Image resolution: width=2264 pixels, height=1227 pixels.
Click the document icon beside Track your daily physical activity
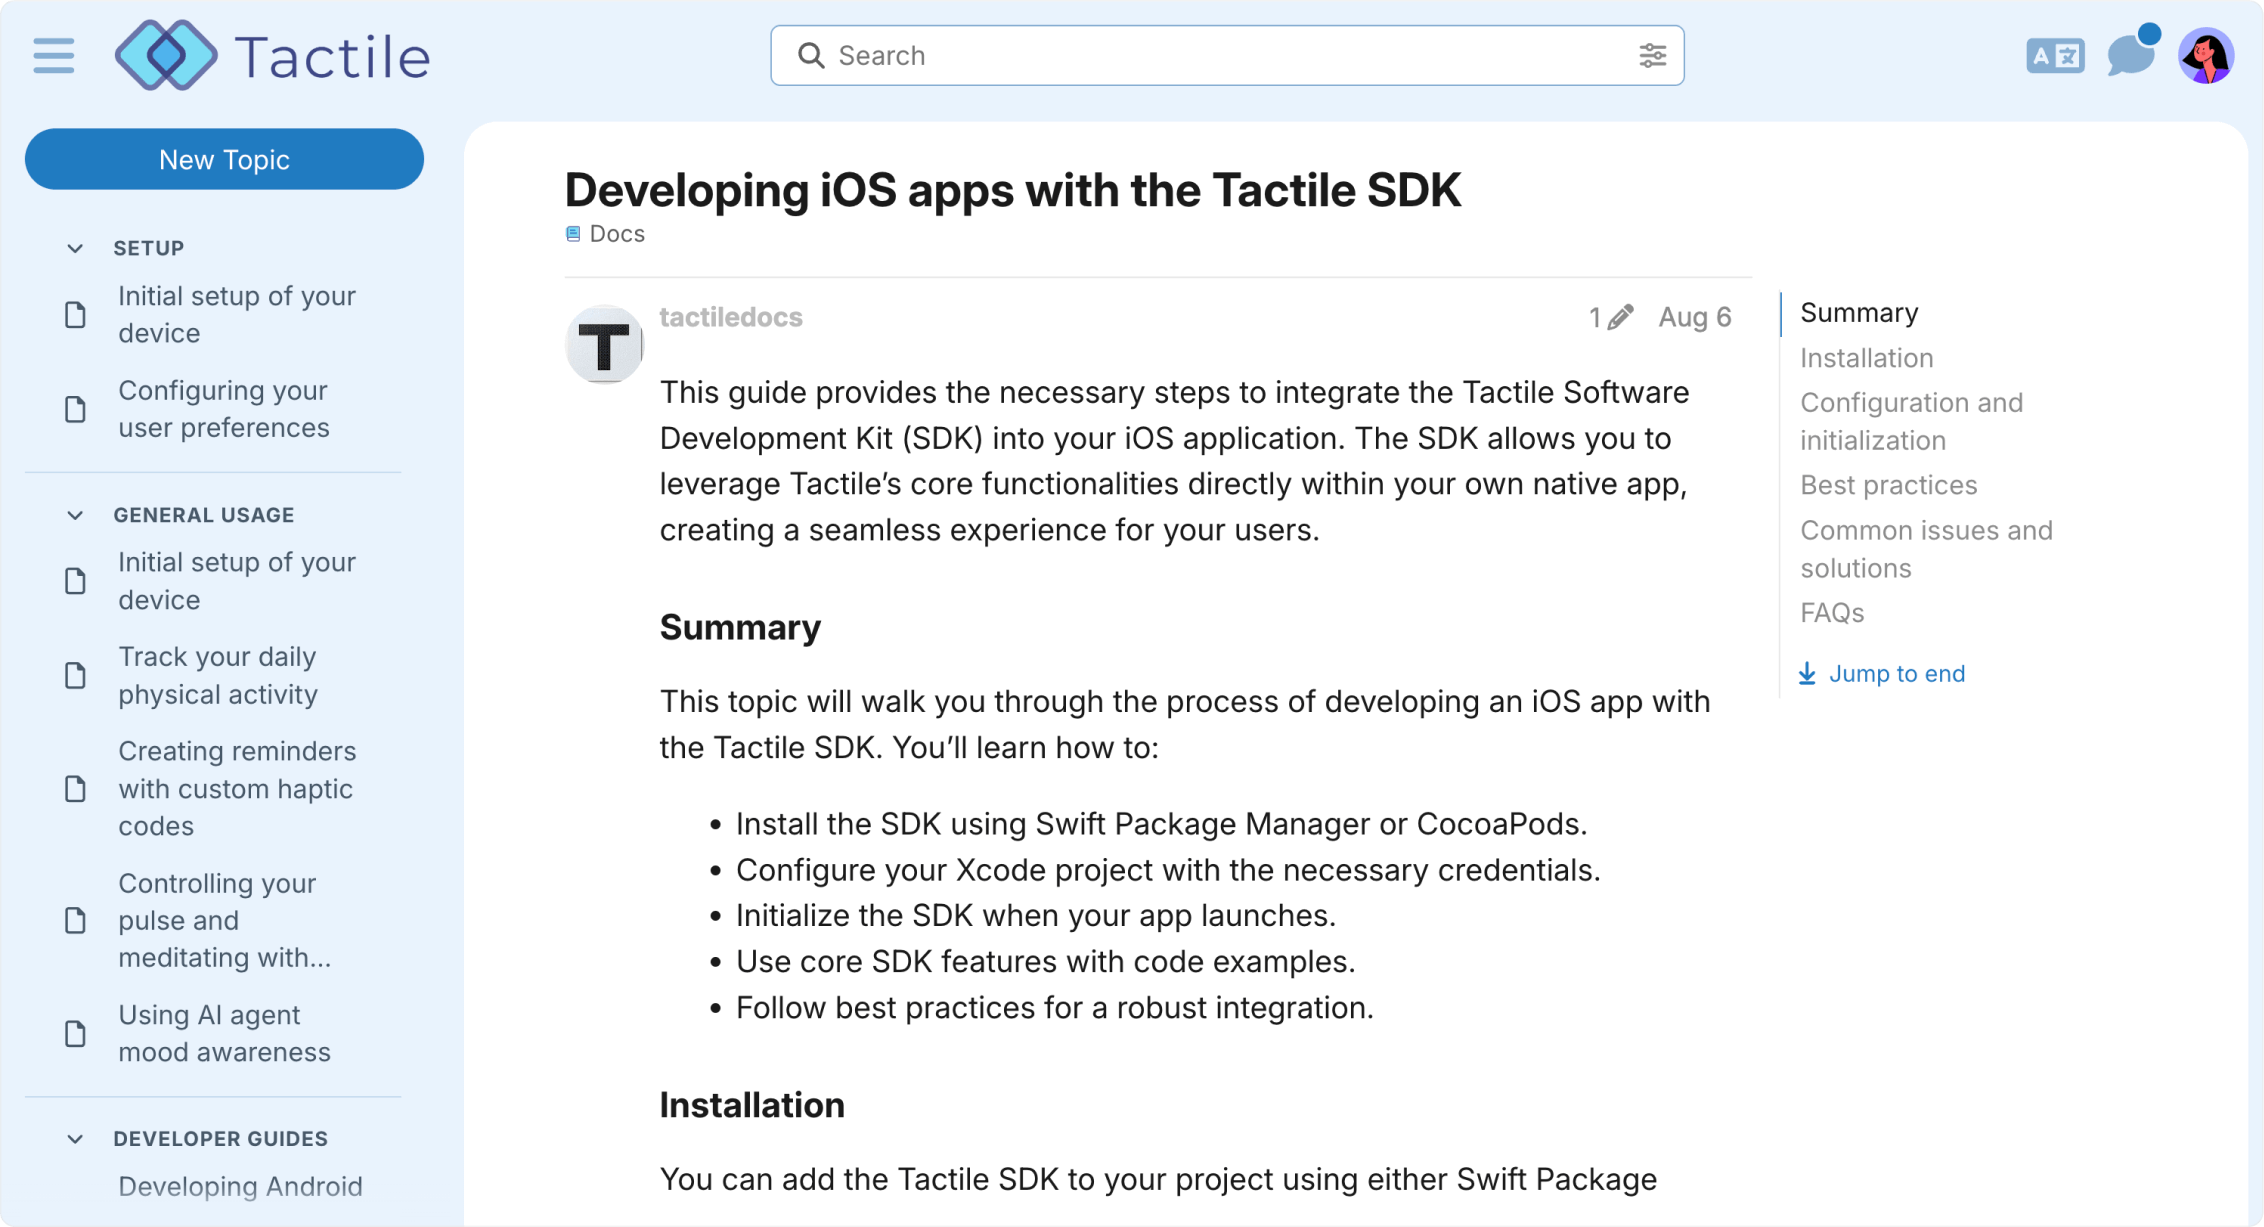point(75,676)
